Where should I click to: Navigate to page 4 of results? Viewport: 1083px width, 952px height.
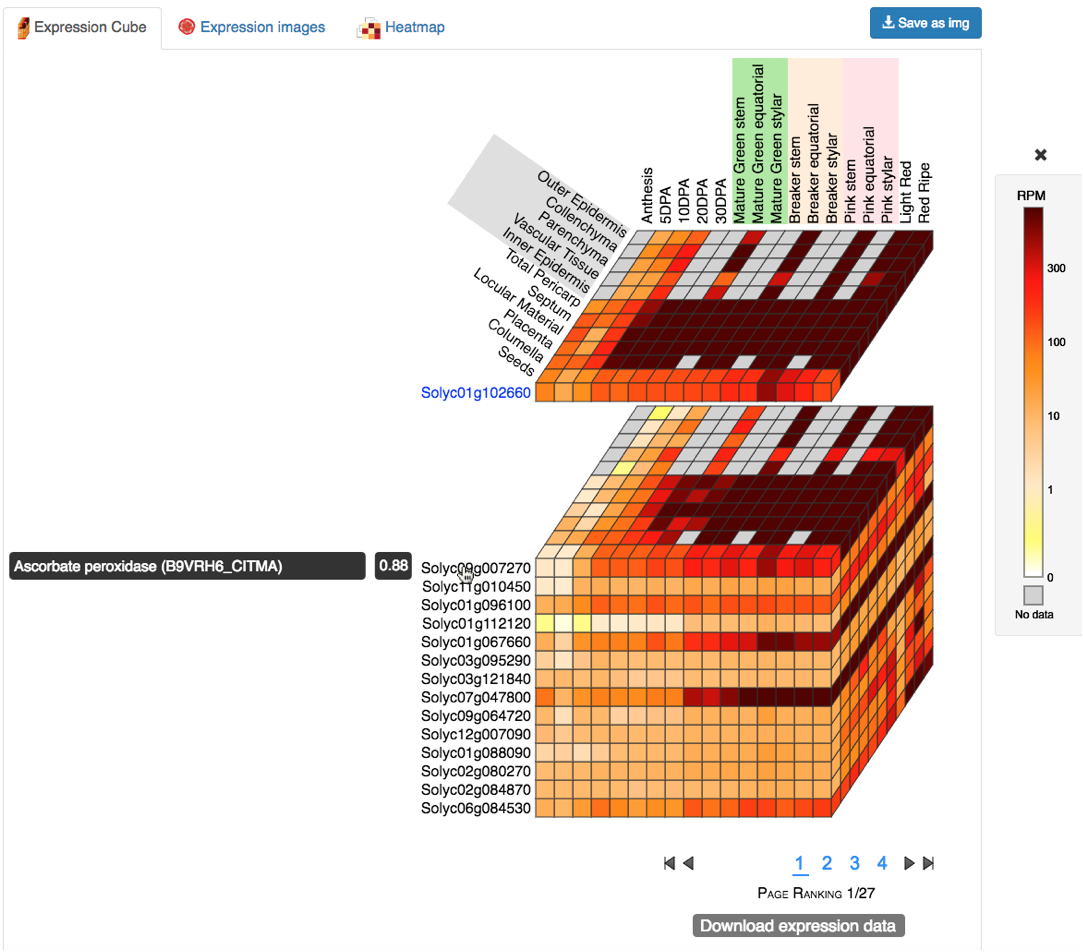coord(882,863)
